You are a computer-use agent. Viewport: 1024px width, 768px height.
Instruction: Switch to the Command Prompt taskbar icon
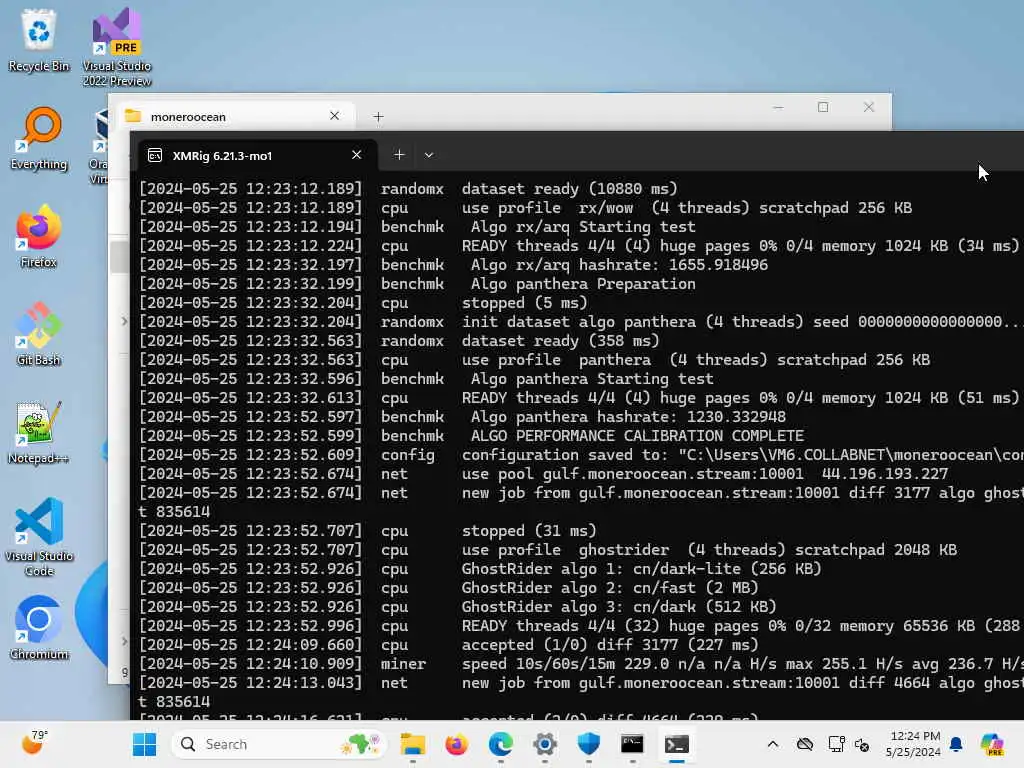click(x=632, y=744)
